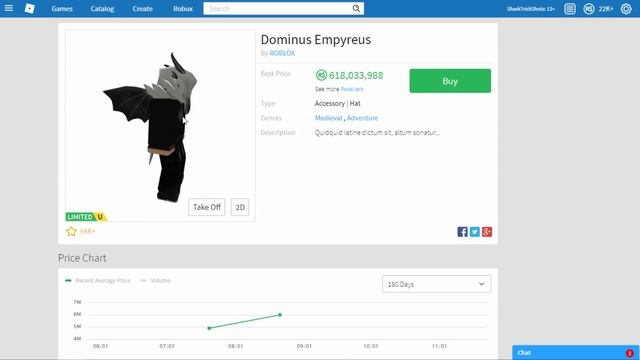
Task: Open the ROBLOX creator link
Action: 282,53
